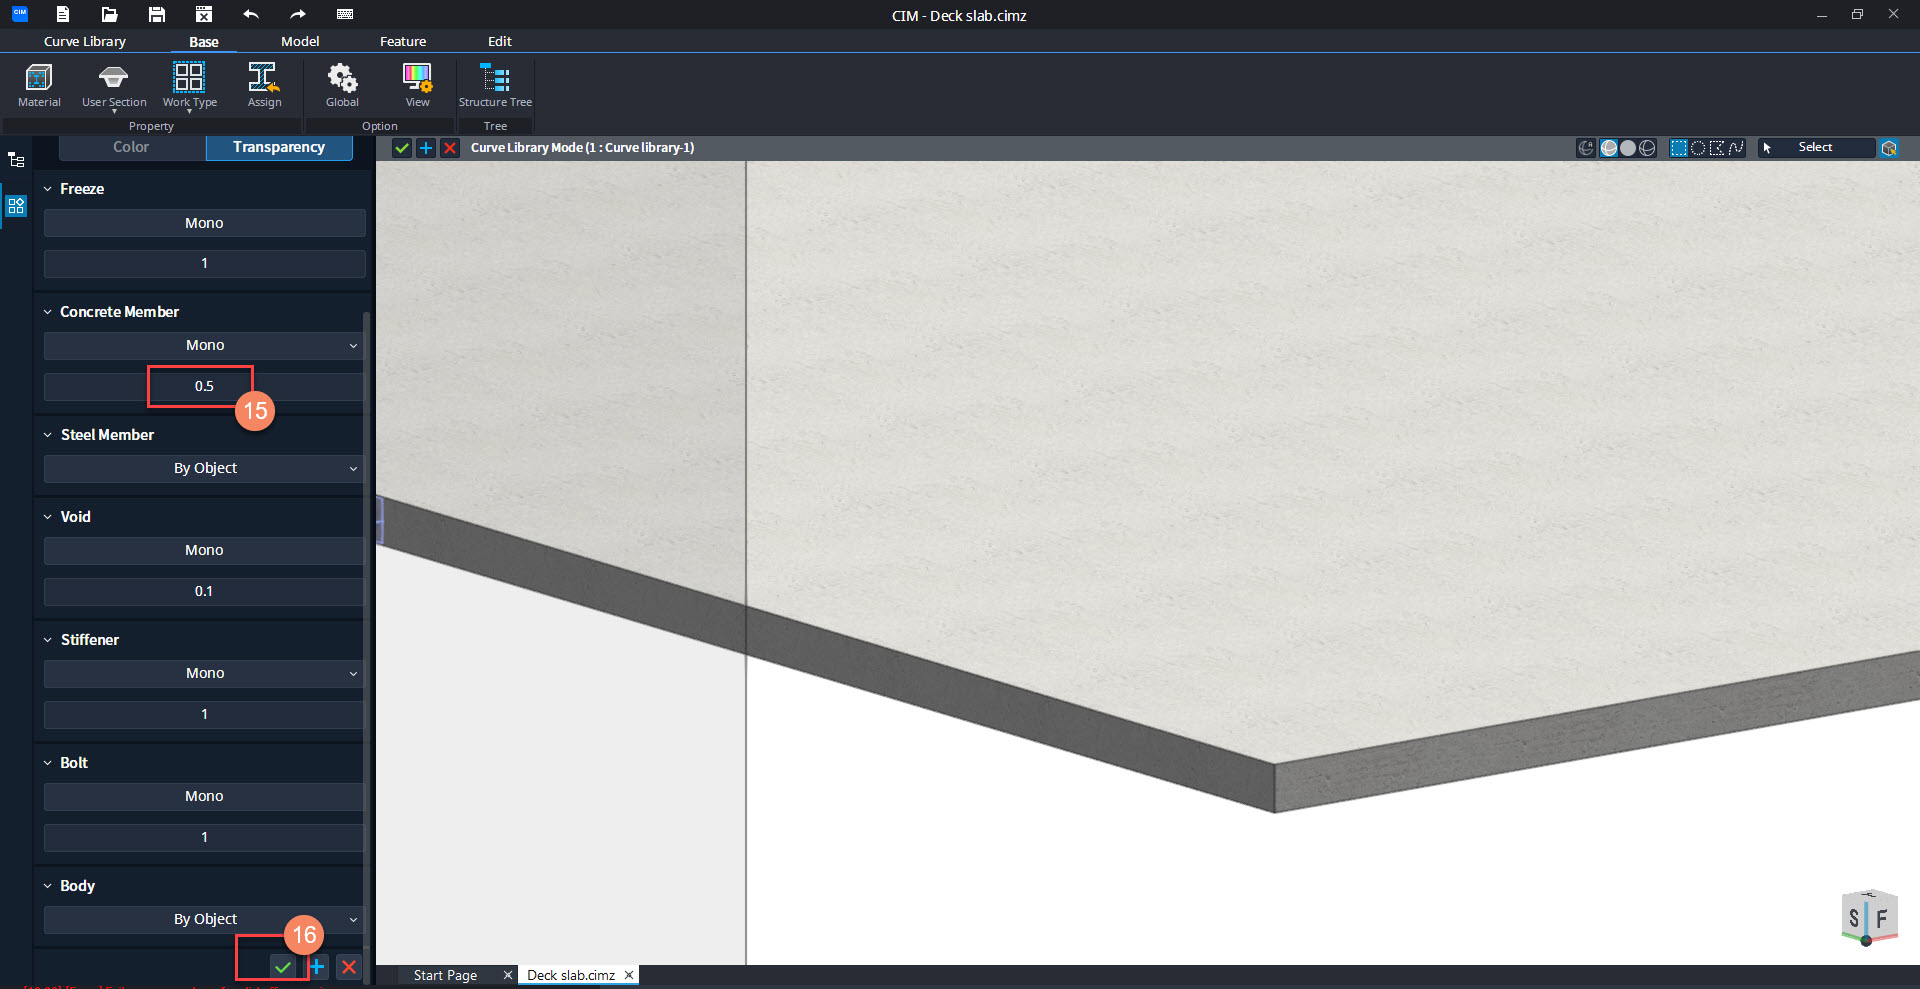Open Concrete Member Mono dropdown
The height and width of the screenshot is (989, 1920).
(x=204, y=345)
